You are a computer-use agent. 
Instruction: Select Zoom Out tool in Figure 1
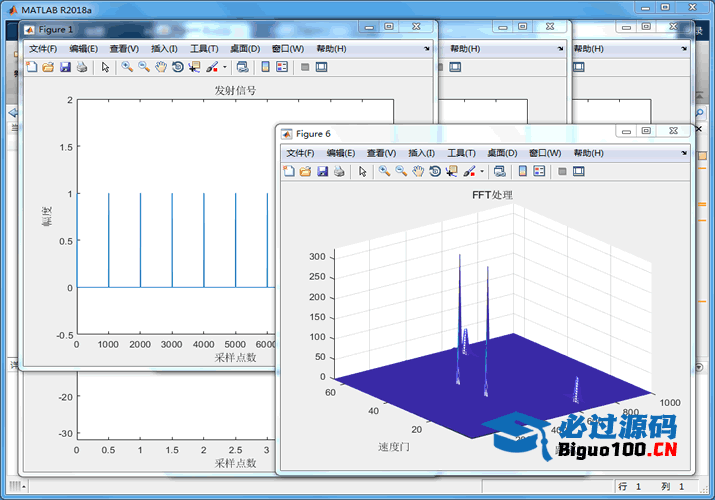(x=144, y=67)
